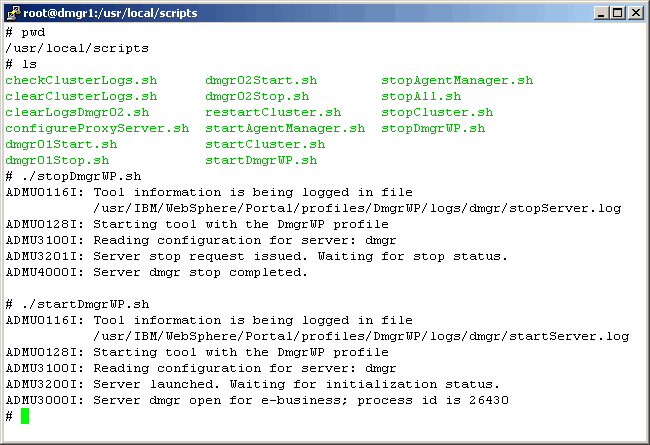Click the stopServer.log path line

coord(357,208)
